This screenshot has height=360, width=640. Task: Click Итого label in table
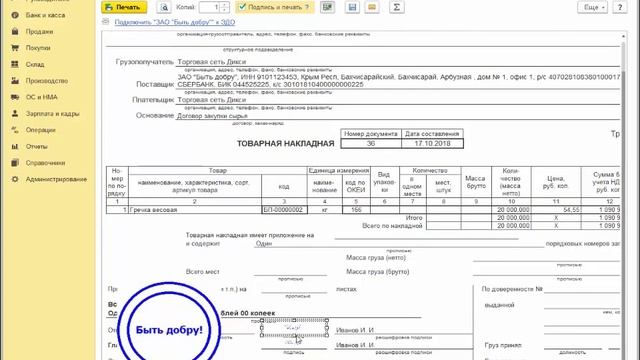(x=414, y=218)
